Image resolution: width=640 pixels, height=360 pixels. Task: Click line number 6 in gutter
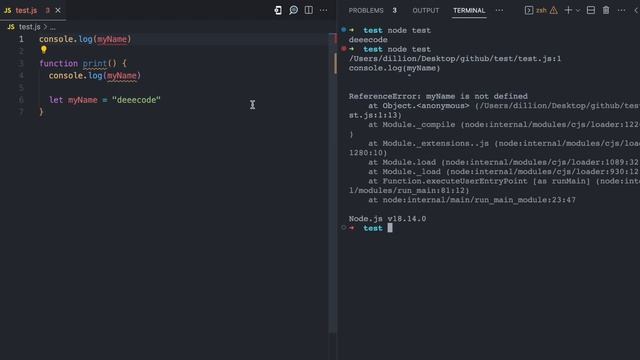[21, 100]
